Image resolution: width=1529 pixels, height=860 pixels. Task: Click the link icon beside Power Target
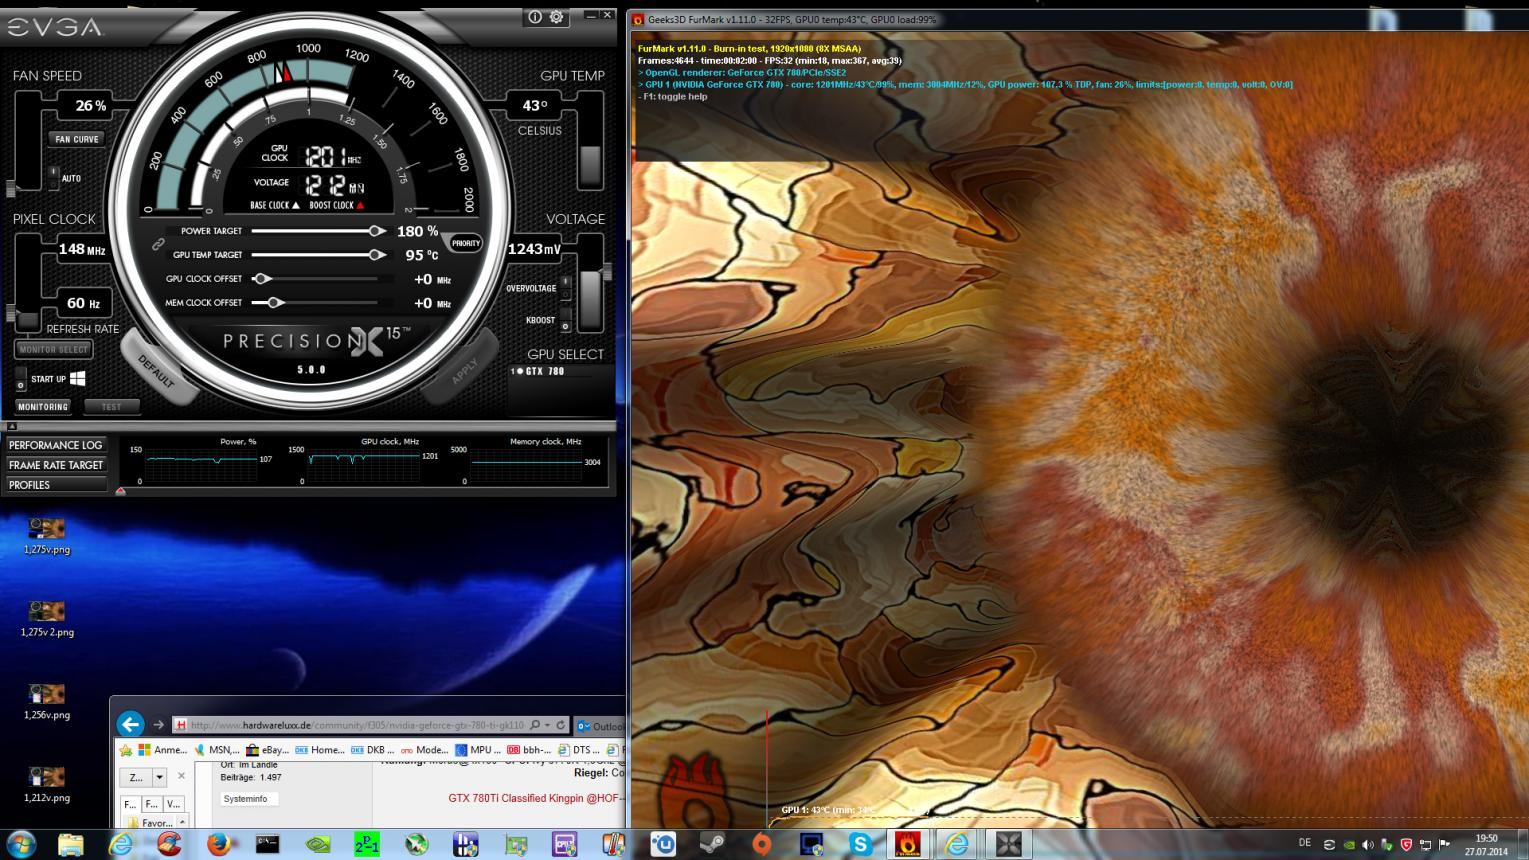coord(158,244)
